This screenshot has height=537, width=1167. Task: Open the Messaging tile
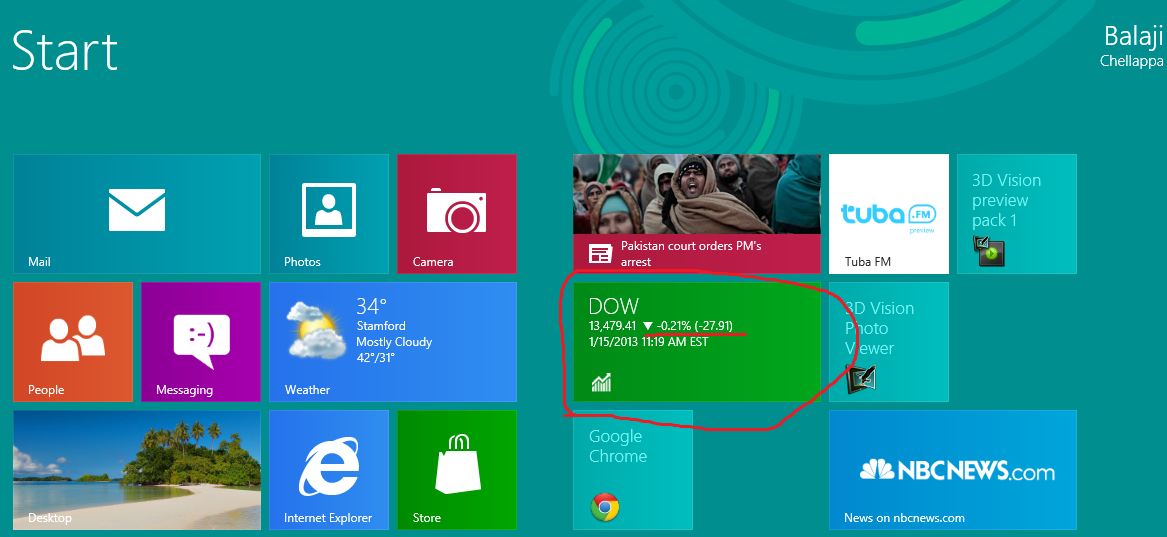(x=201, y=341)
